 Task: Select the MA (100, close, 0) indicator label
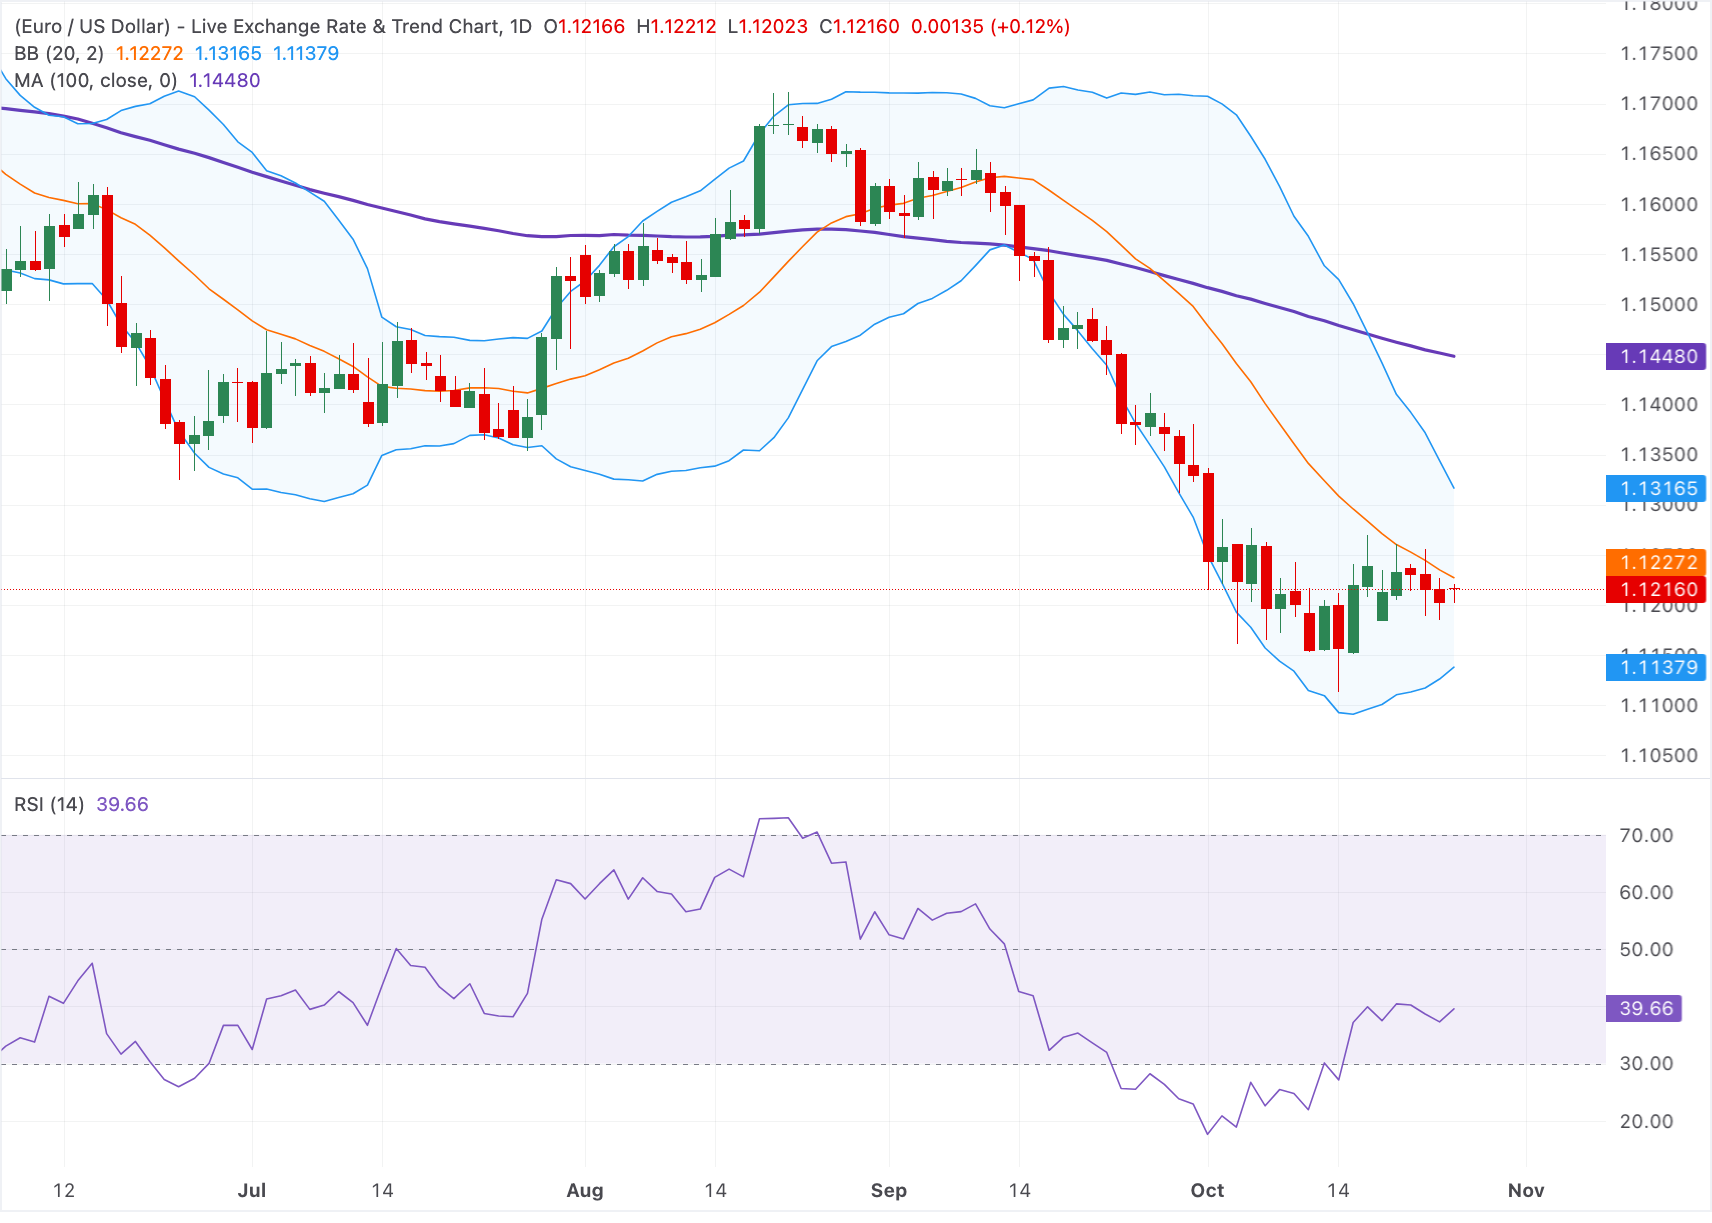(96, 81)
